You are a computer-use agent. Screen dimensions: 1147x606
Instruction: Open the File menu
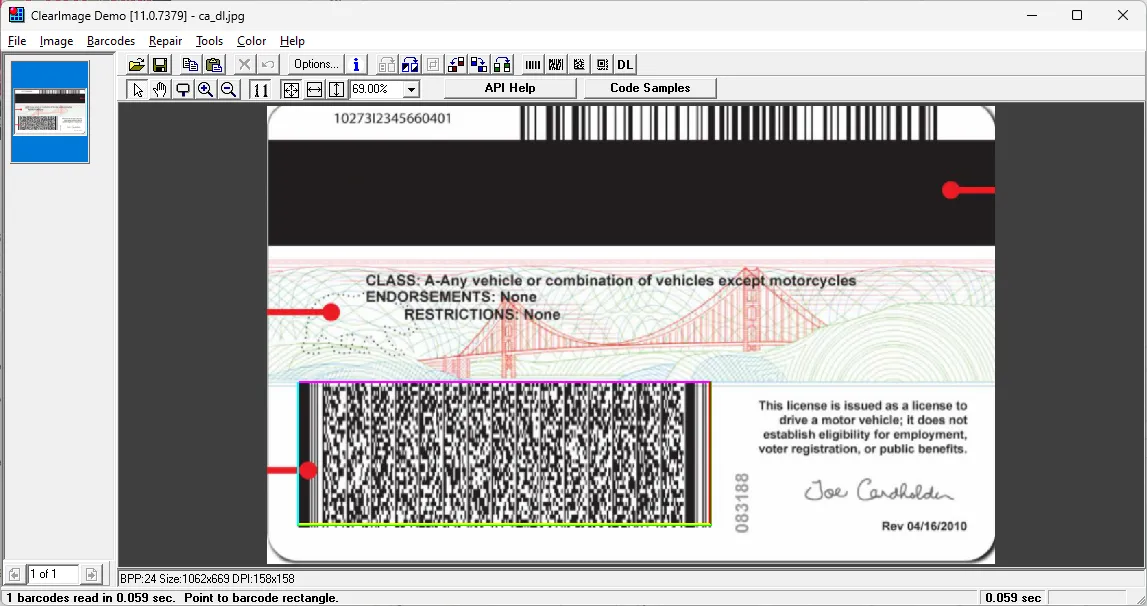click(17, 41)
